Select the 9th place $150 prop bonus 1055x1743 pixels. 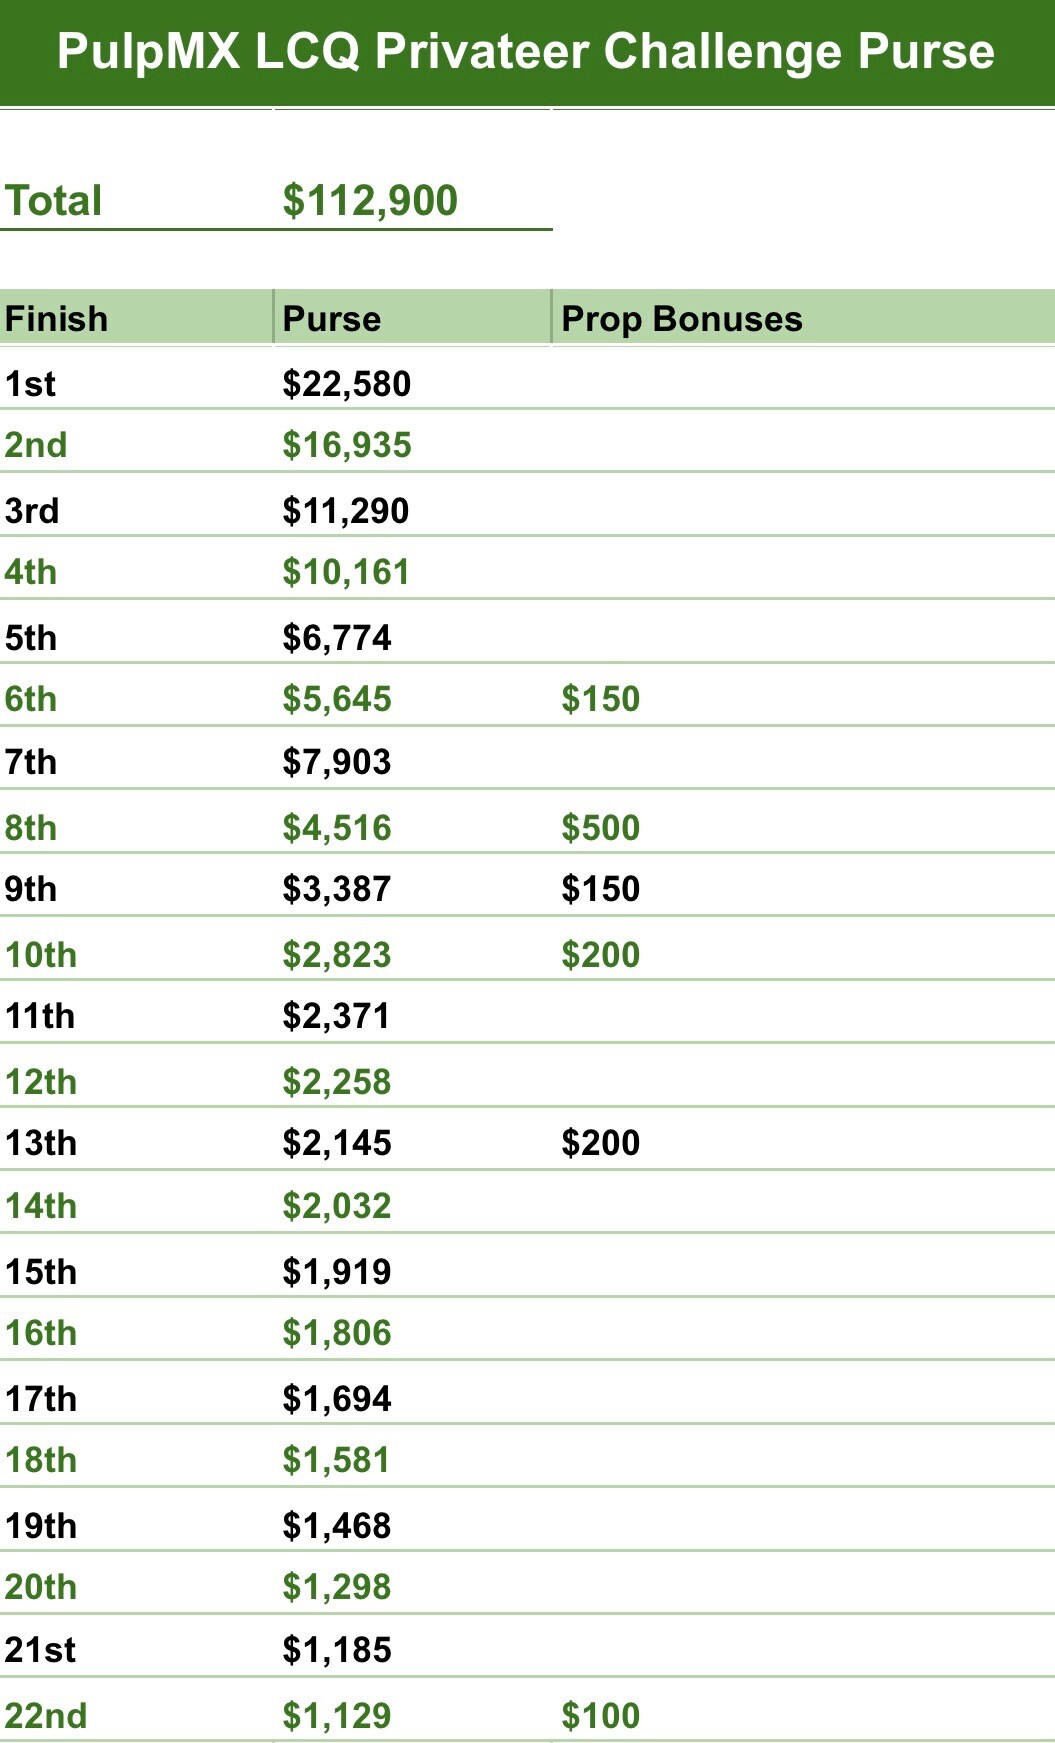[x=600, y=889]
